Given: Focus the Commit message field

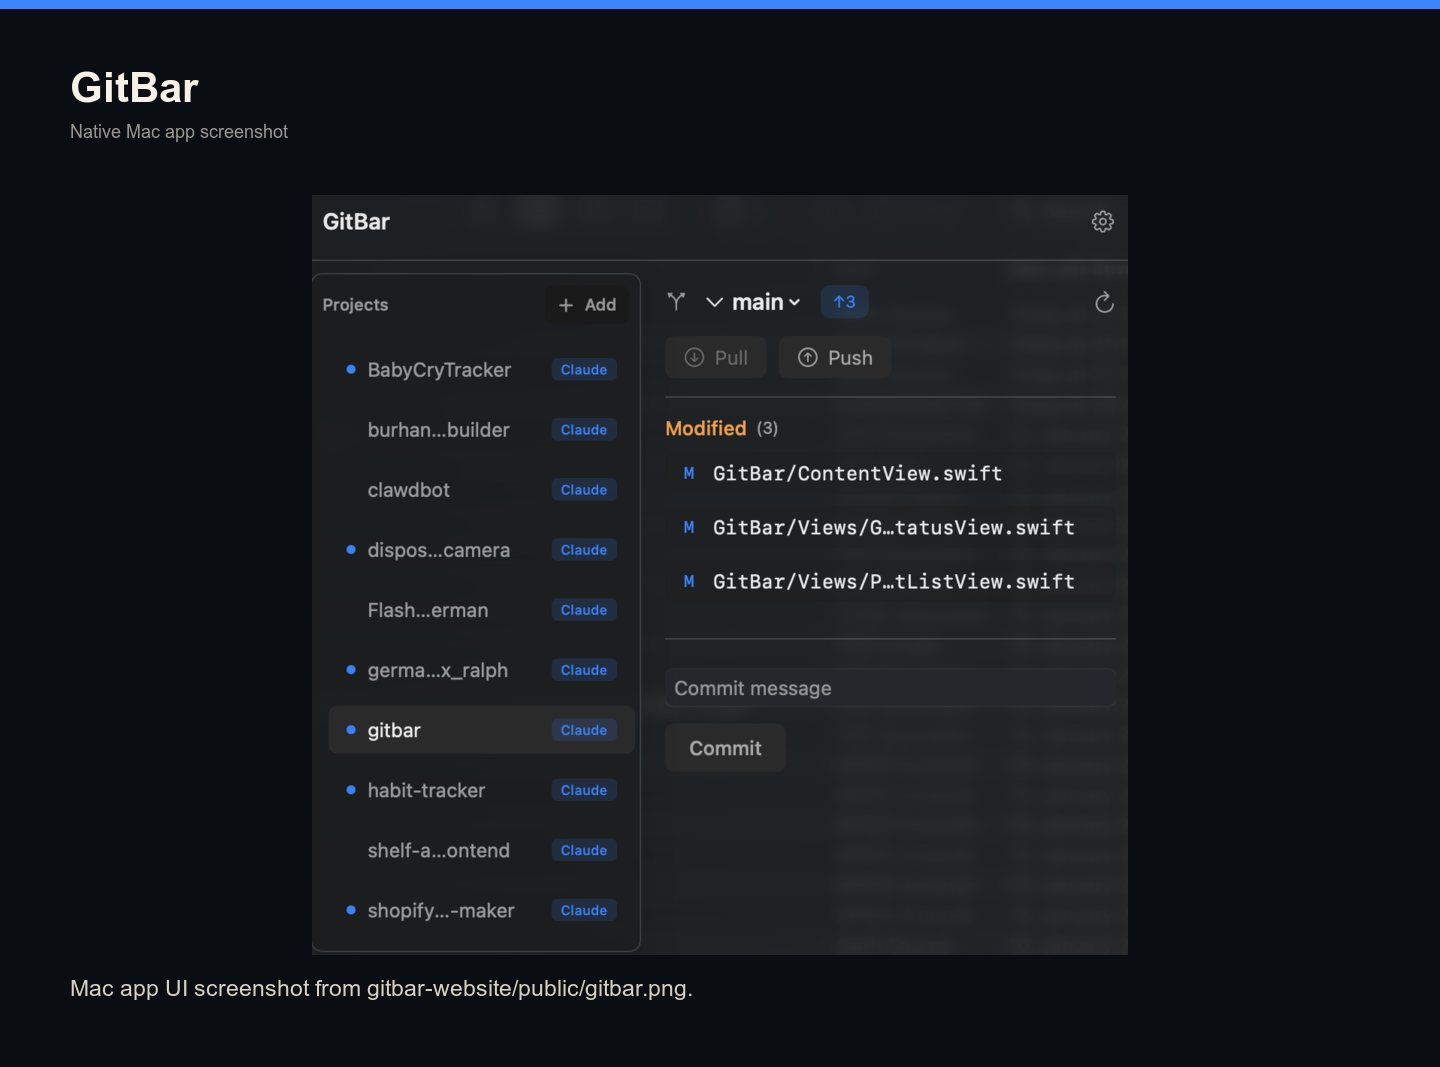Looking at the screenshot, I should pyautogui.click(x=890, y=688).
